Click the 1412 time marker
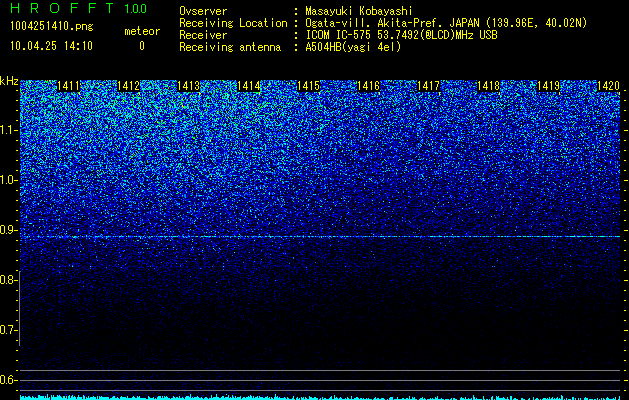This screenshot has width=629, height=400. point(128,86)
